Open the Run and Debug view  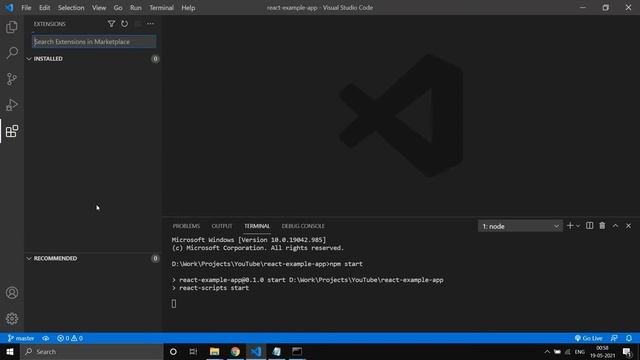[12, 105]
